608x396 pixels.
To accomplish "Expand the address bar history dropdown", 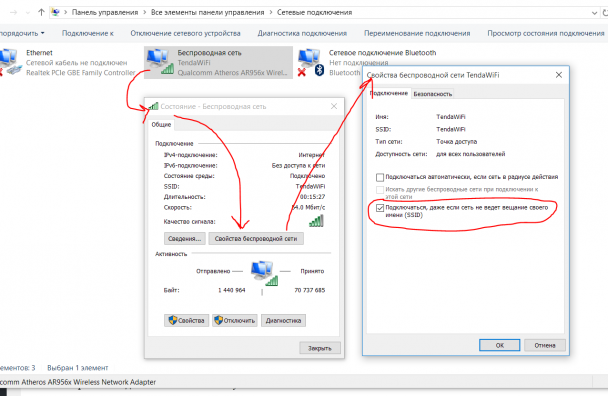I will (x=594, y=13).
